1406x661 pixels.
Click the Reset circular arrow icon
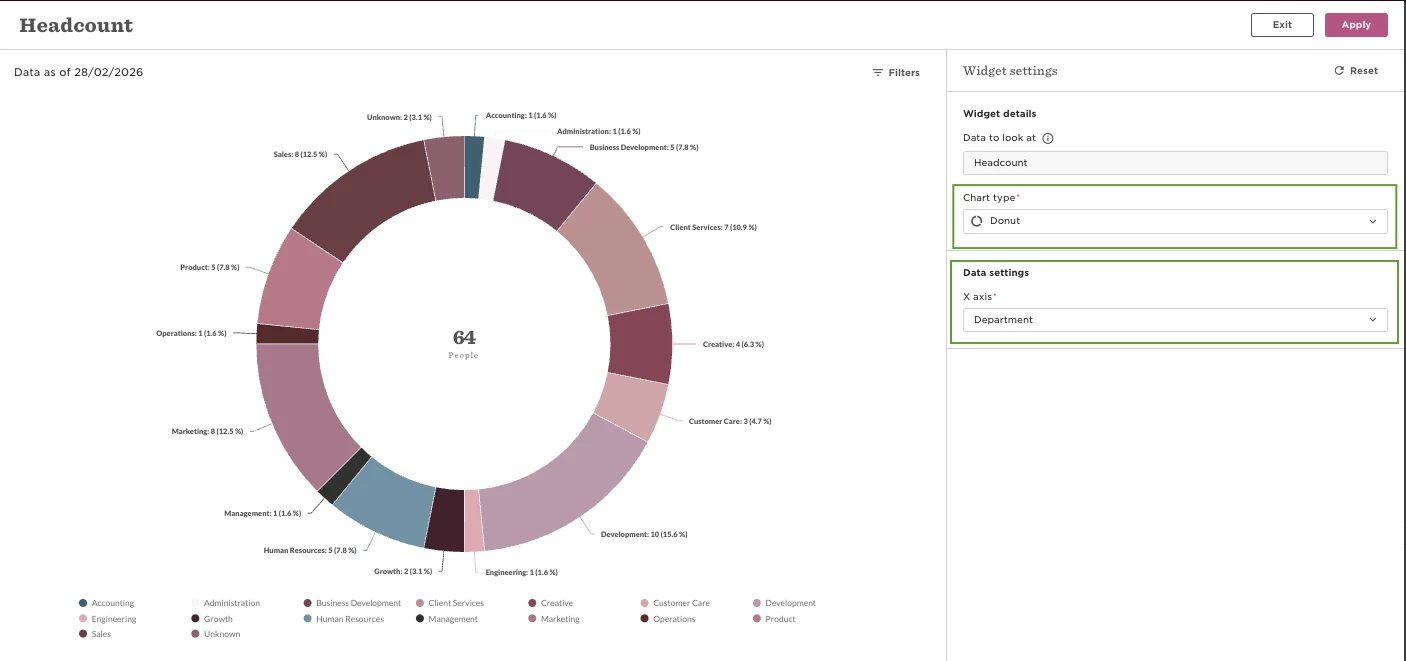pos(1339,71)
